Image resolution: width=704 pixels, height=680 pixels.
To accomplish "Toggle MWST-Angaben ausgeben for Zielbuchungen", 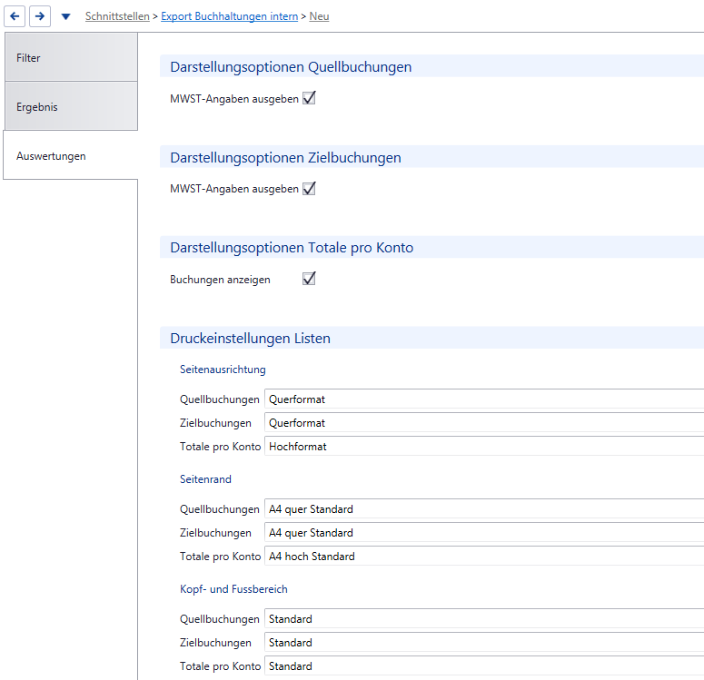I will click(x=309, y=188).
